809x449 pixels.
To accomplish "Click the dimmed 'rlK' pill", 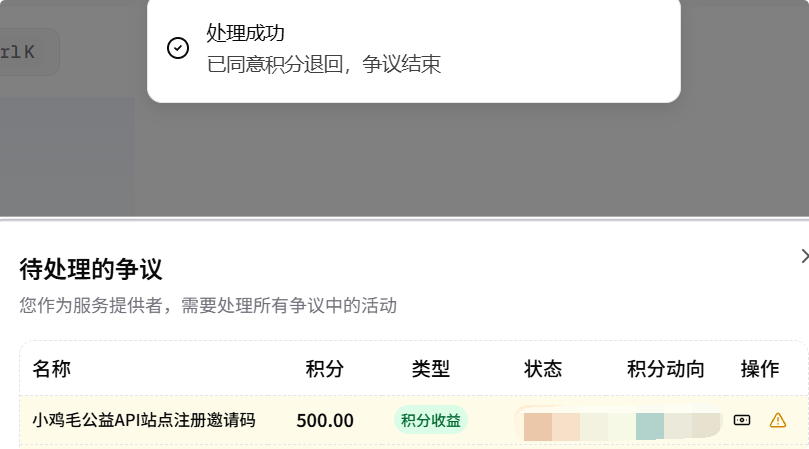I will 28,52.
